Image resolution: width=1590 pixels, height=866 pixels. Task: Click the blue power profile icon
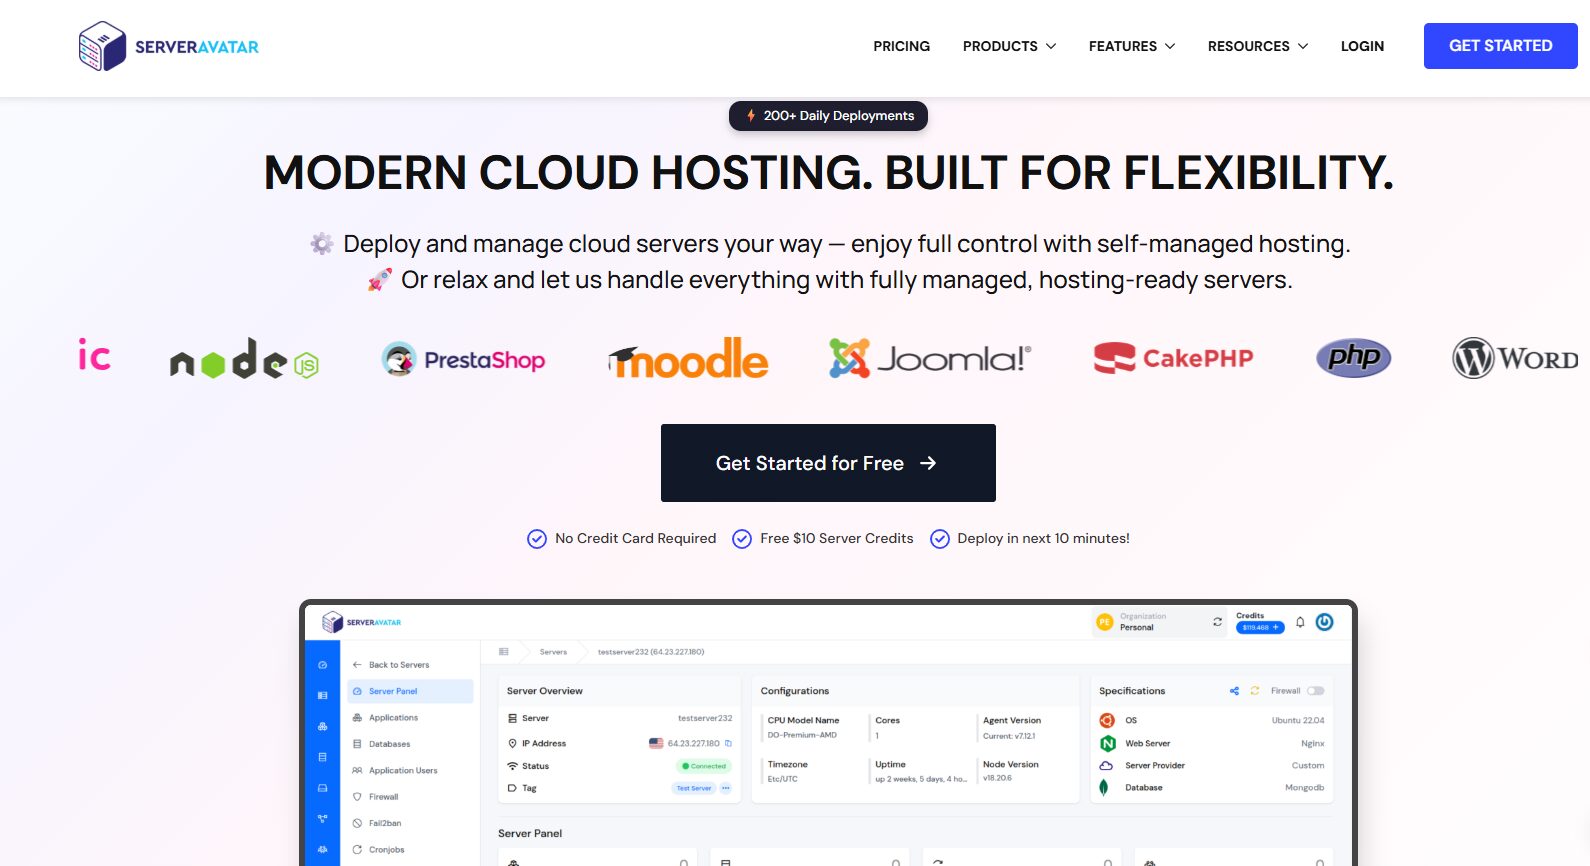point(1324,622)
